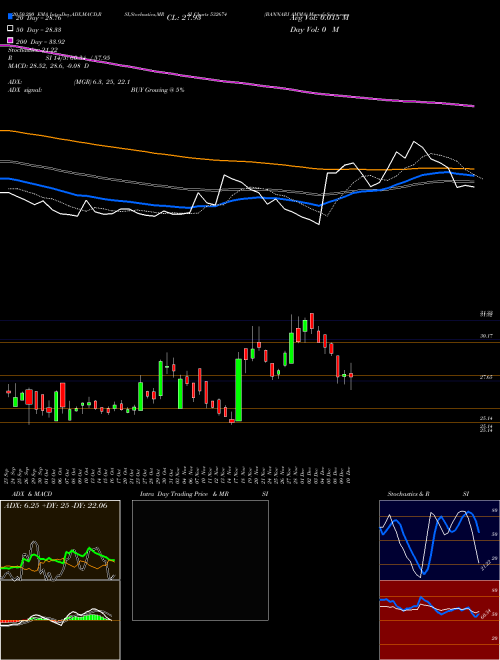Open the blue Stochastics chart thumbnail
This screenshot has width=500, height=660.
click(439, 540)
